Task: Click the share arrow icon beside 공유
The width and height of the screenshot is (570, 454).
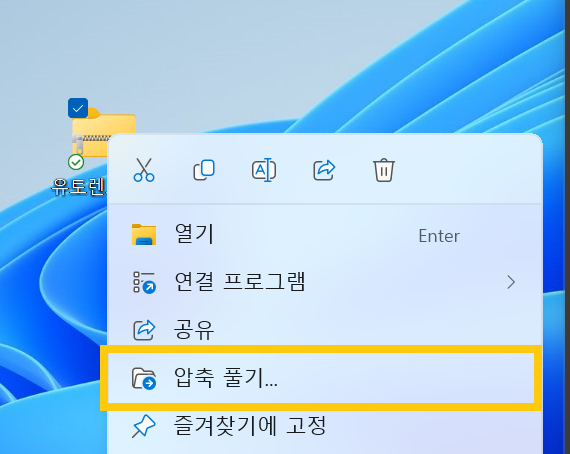Action: click(x=144, y=330)
